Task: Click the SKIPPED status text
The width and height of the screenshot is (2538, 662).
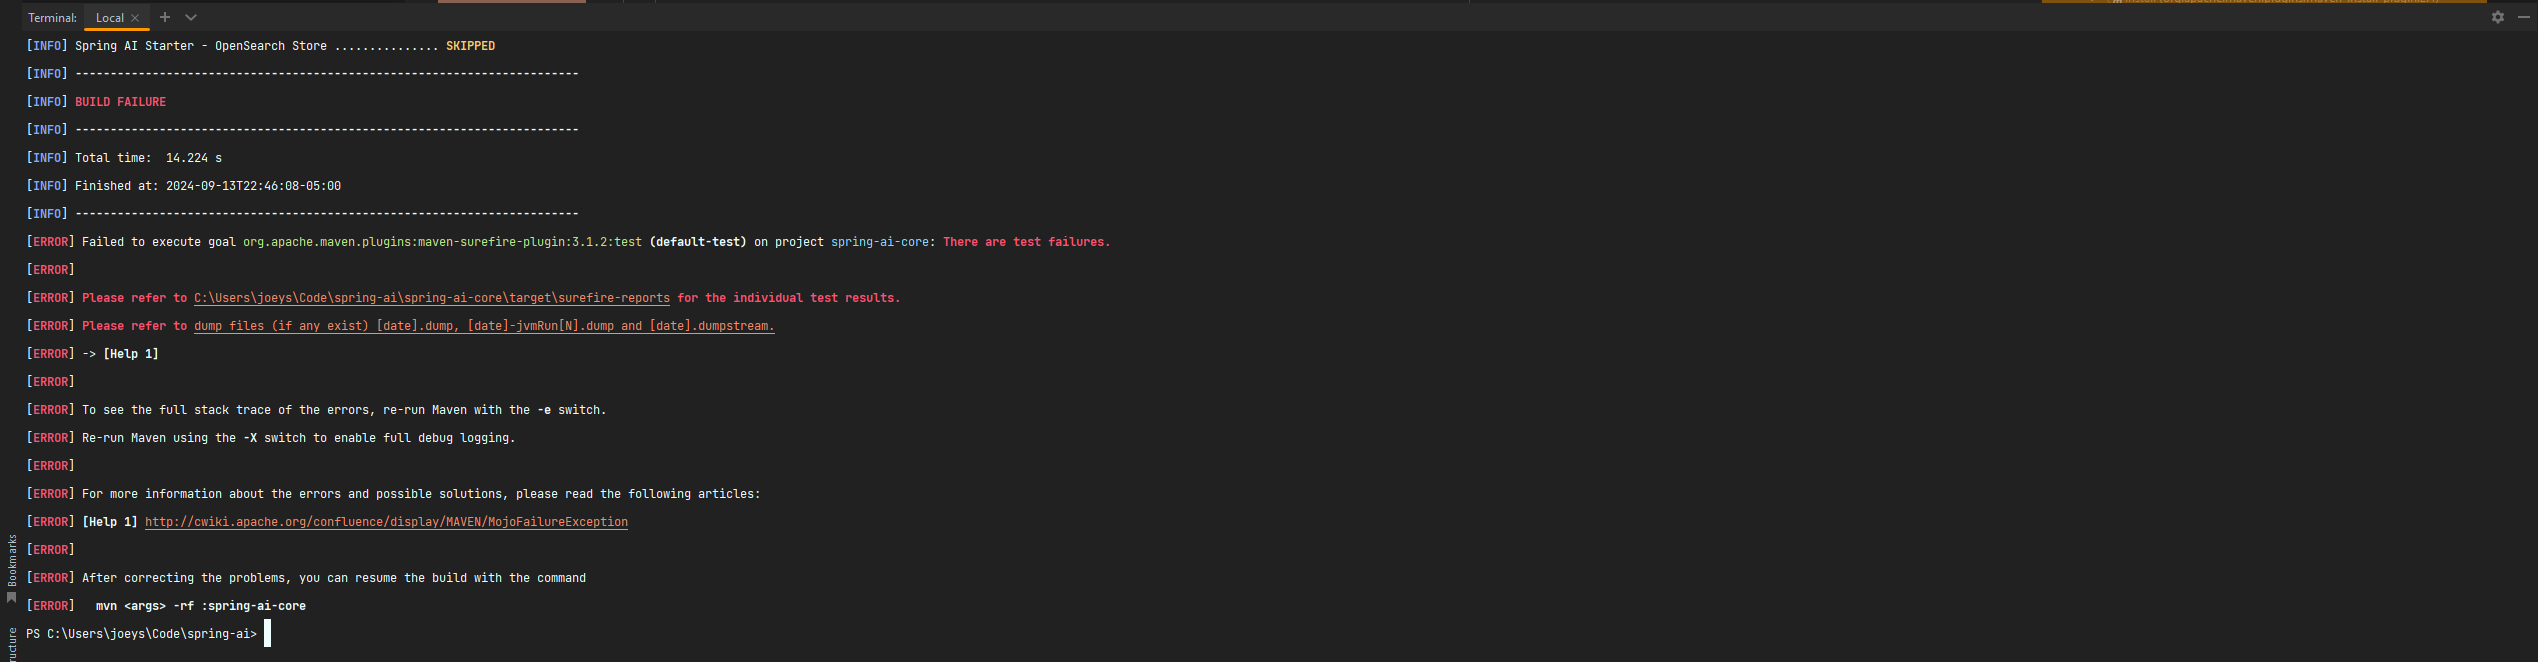Action: click(470, 46)
